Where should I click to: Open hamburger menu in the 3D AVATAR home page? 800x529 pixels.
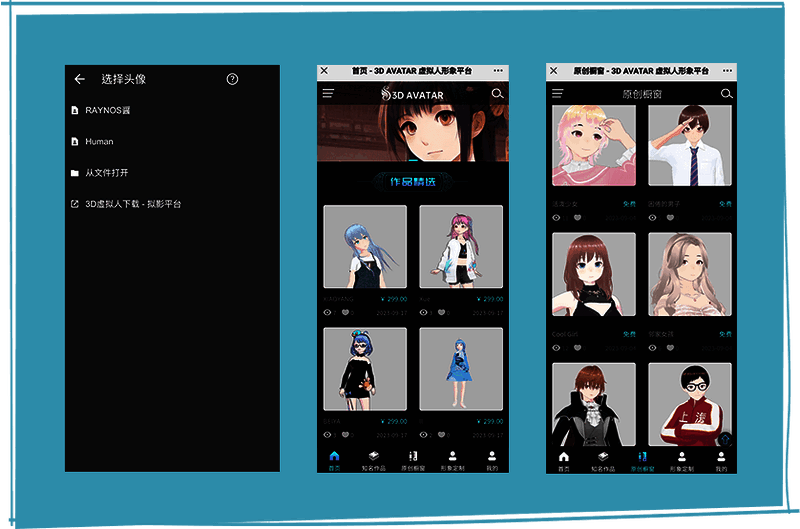pos(328,94)
